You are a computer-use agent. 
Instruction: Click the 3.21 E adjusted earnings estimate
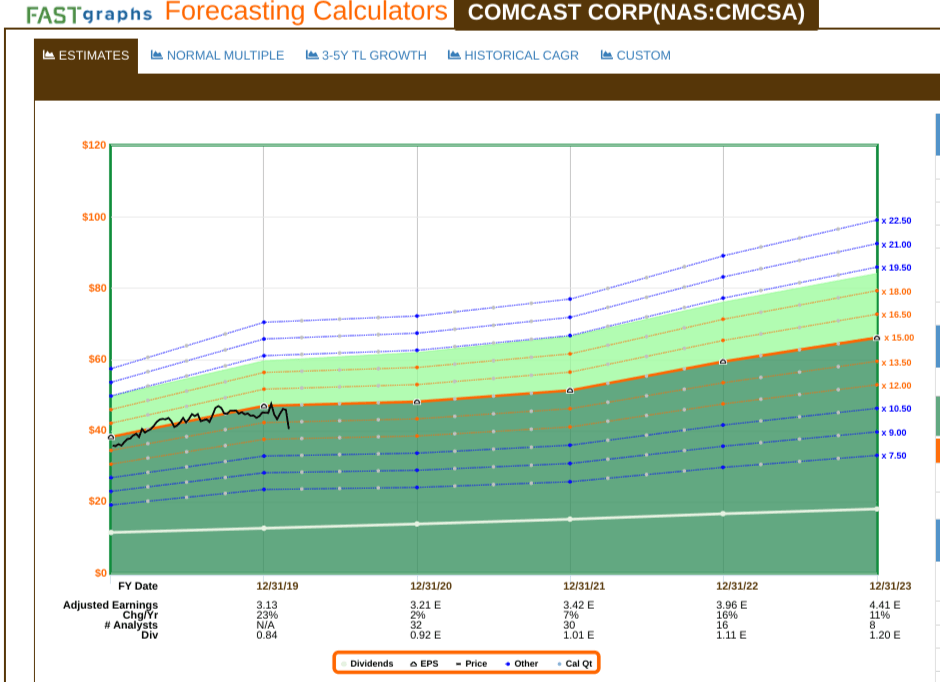pos(425,605)
